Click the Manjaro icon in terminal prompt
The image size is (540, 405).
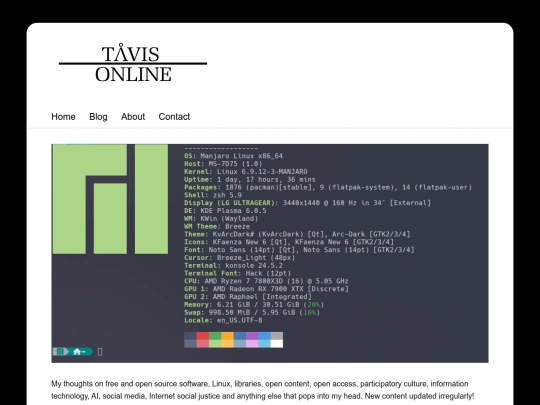pyautogui.click(x=60, y=352)
